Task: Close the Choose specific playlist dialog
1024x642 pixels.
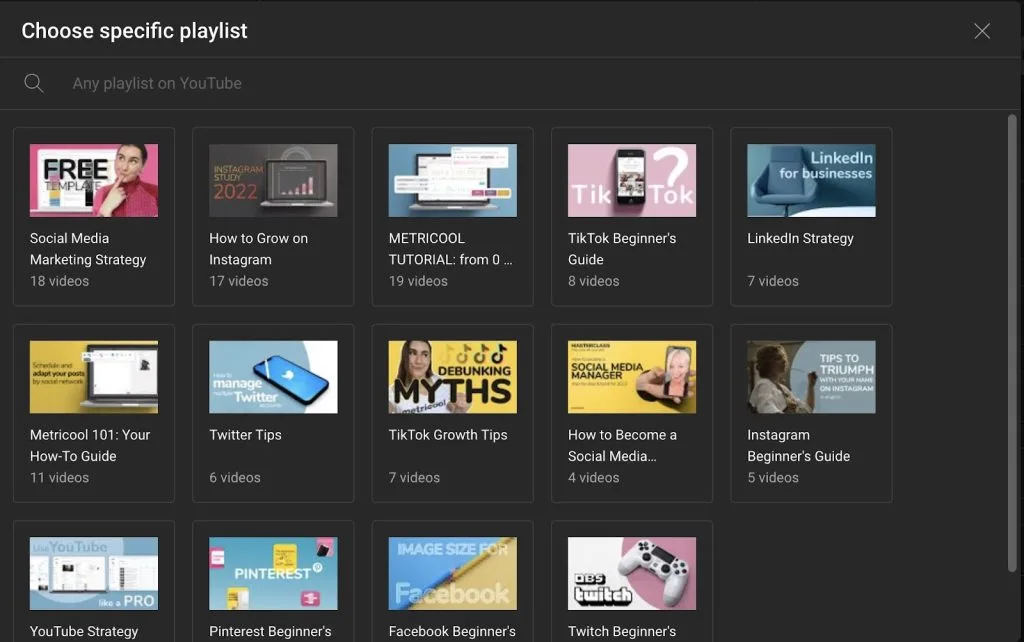Action: 982,31
